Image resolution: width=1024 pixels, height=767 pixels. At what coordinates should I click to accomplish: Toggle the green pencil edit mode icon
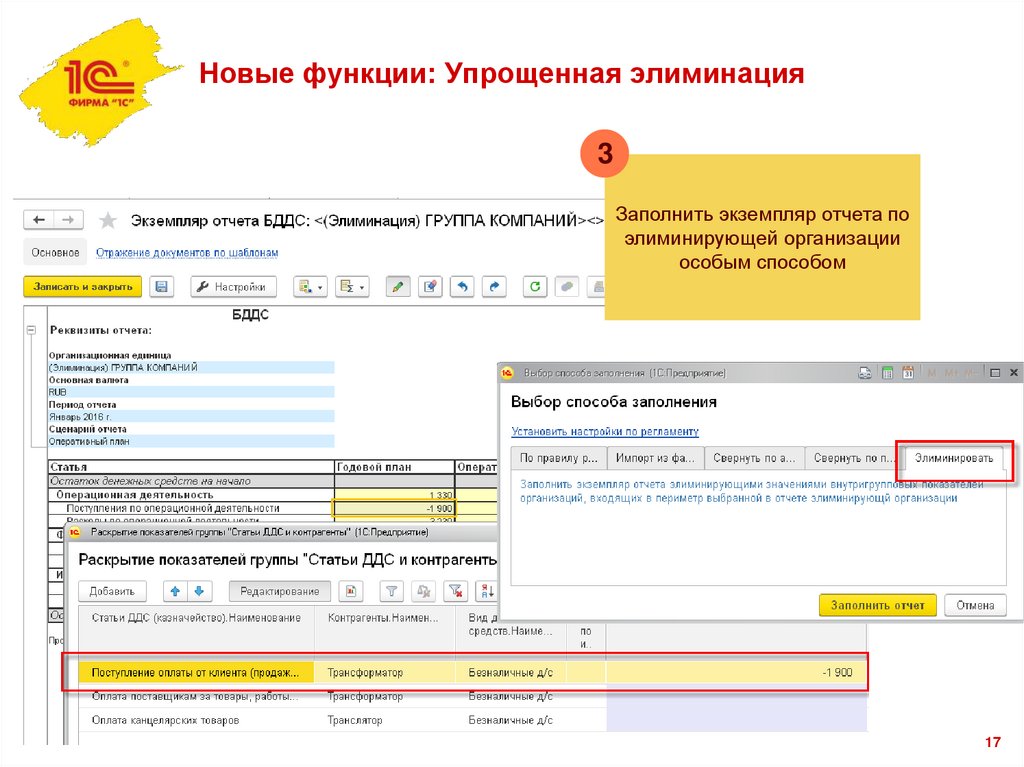point(398,287)
